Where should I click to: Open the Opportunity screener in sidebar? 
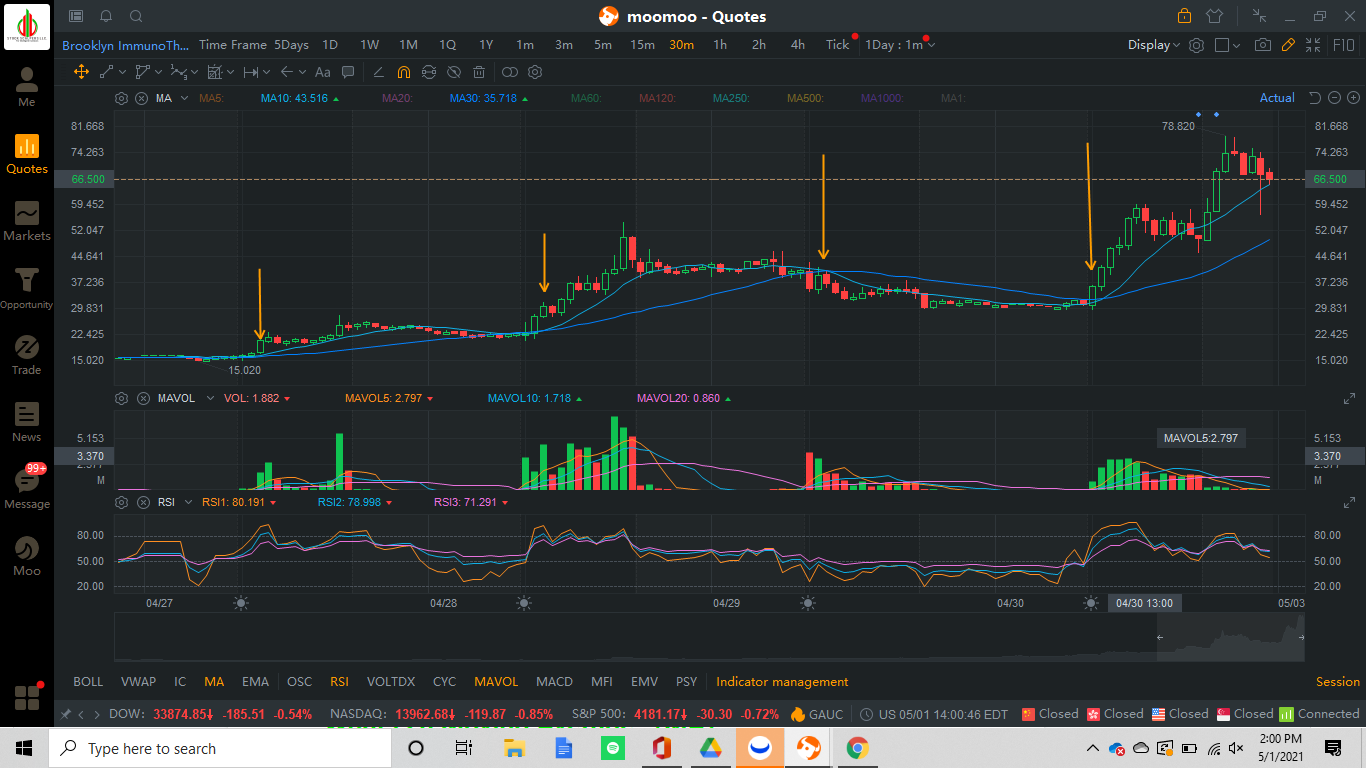[27, 288]
